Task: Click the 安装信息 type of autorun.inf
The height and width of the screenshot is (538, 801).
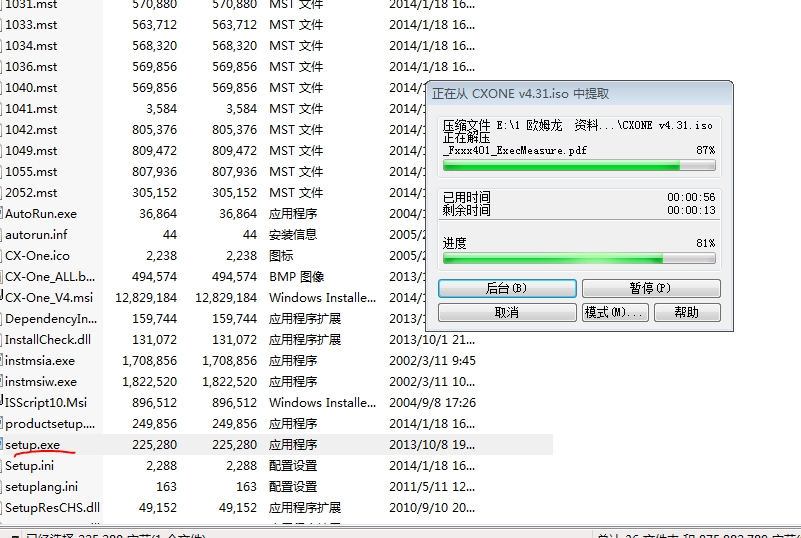Action: click(x=293, y=235)
